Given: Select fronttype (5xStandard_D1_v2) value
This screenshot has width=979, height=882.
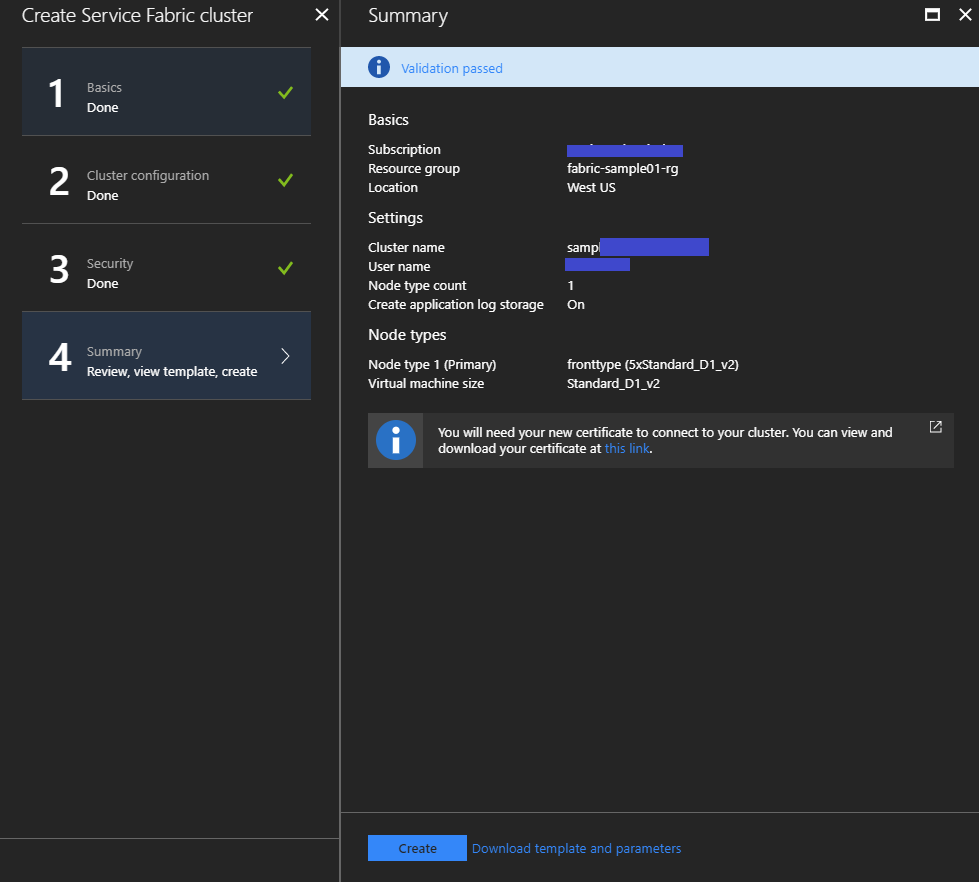Looking at the screenshot, I should coord(652,365).
